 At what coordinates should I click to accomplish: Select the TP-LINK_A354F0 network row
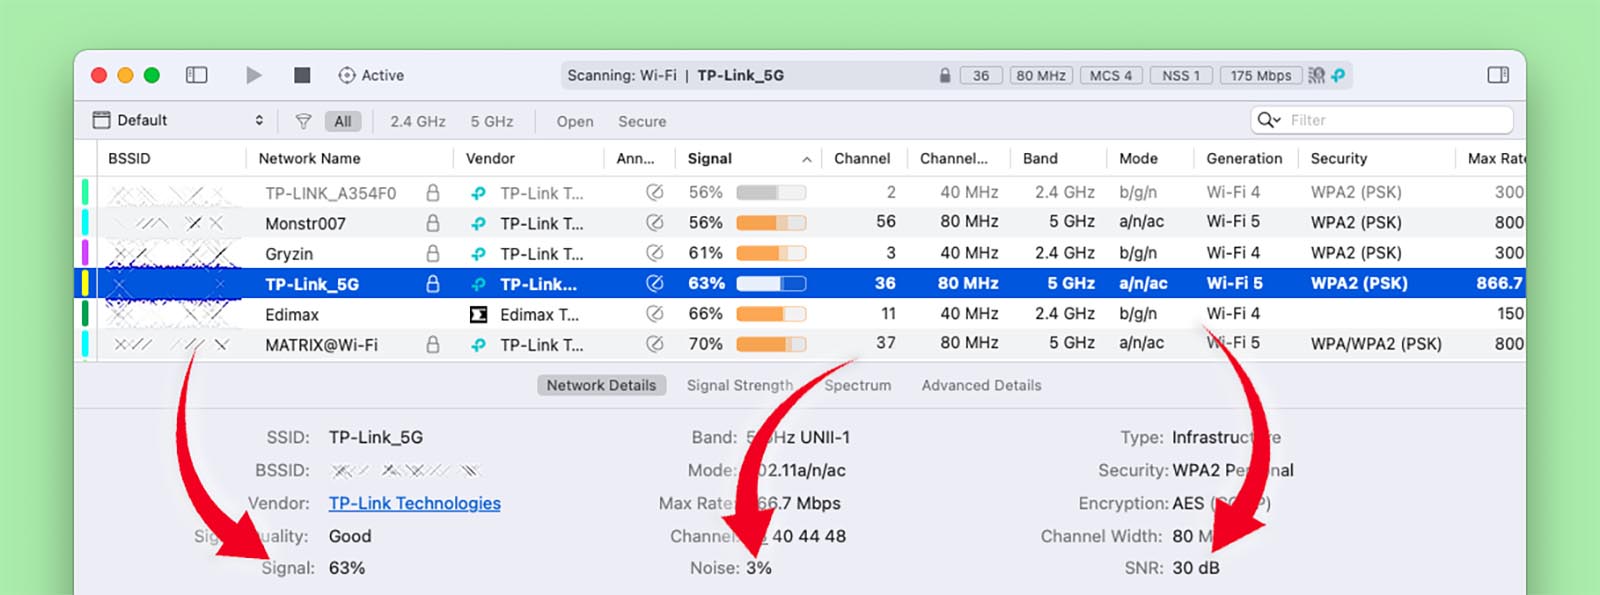pyautogui.click(x=800, y=192)
